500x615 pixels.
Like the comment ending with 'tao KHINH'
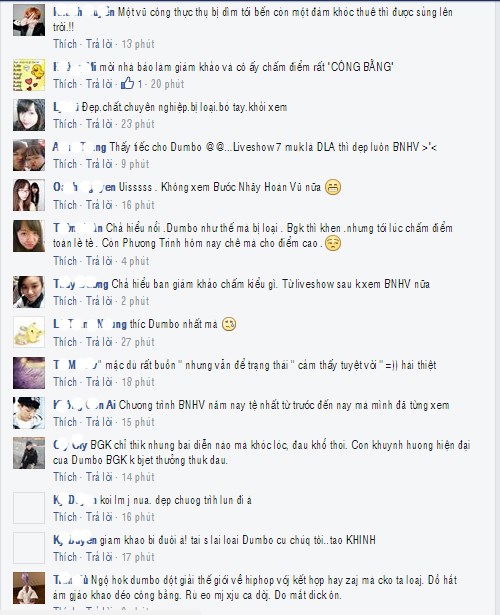click(x=65, y=557)
